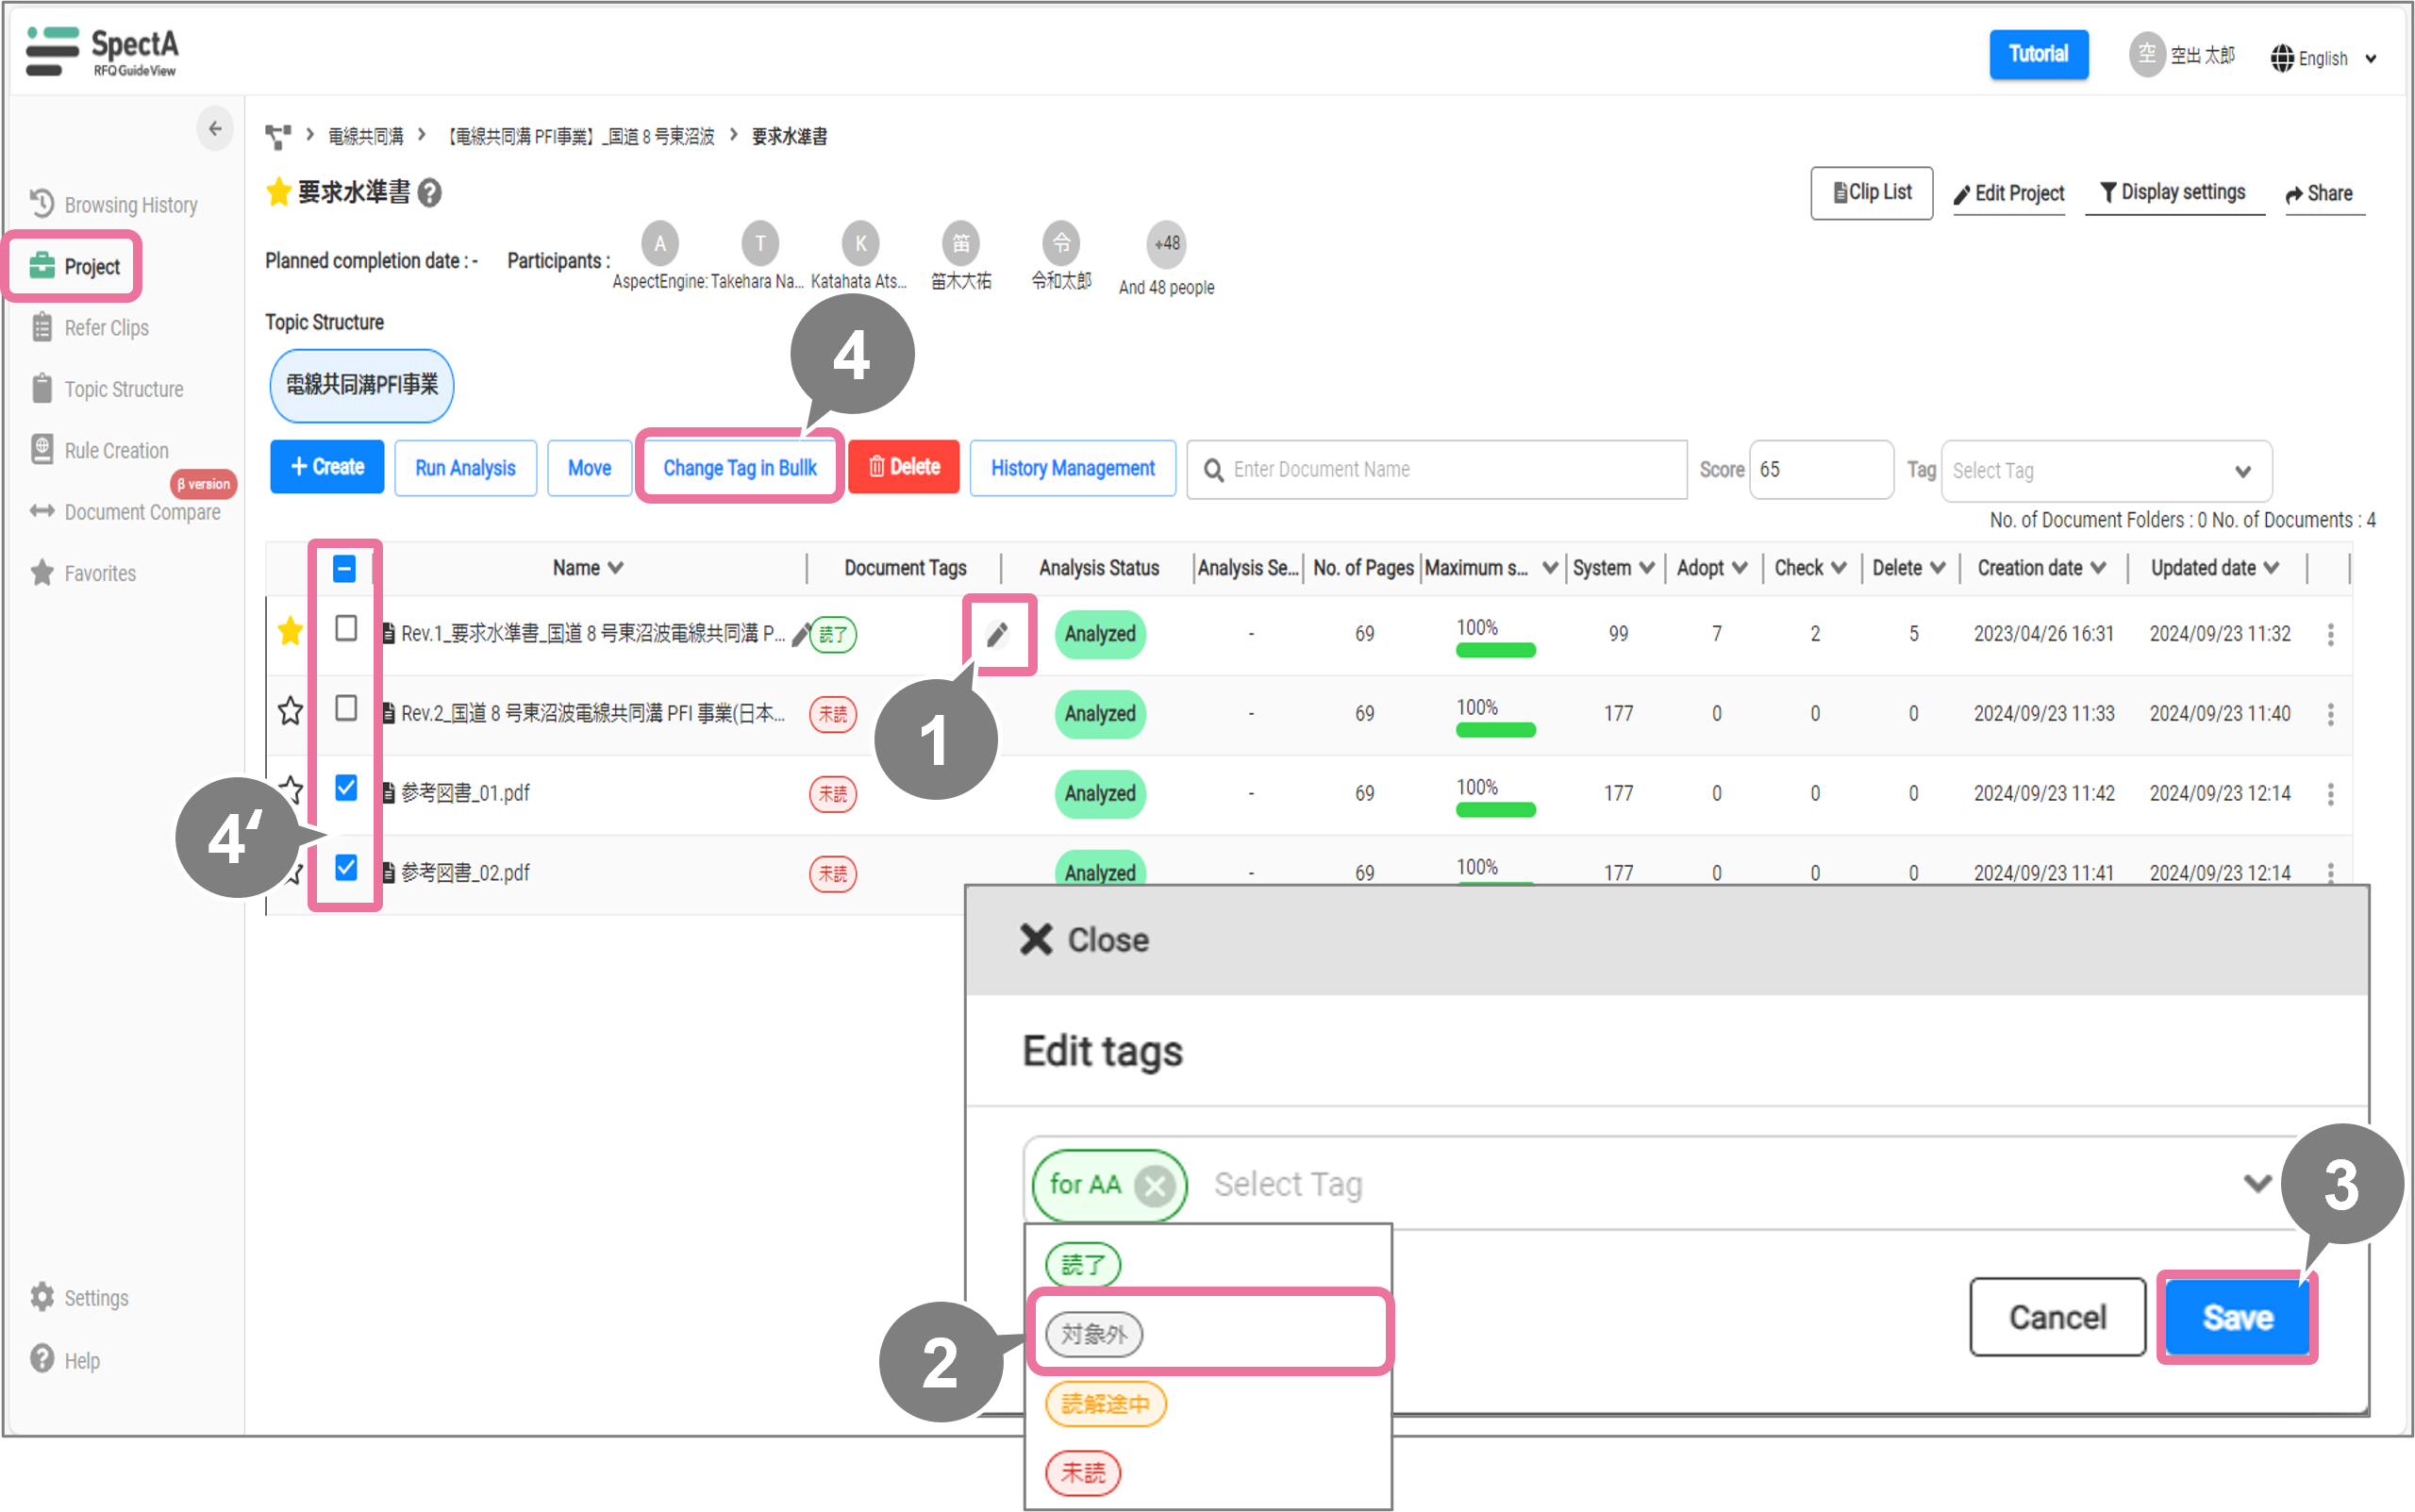Click the gold favorite star beside Rev.1 document
The image size is (2415, 1512).
tap(290, 631)
